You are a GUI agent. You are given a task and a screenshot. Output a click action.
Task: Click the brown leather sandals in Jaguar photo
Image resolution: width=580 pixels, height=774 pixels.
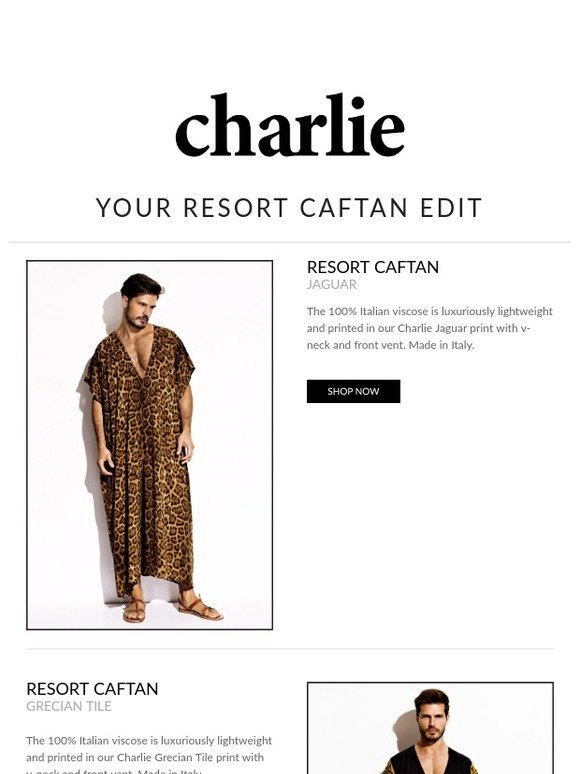tap(173, 610)
